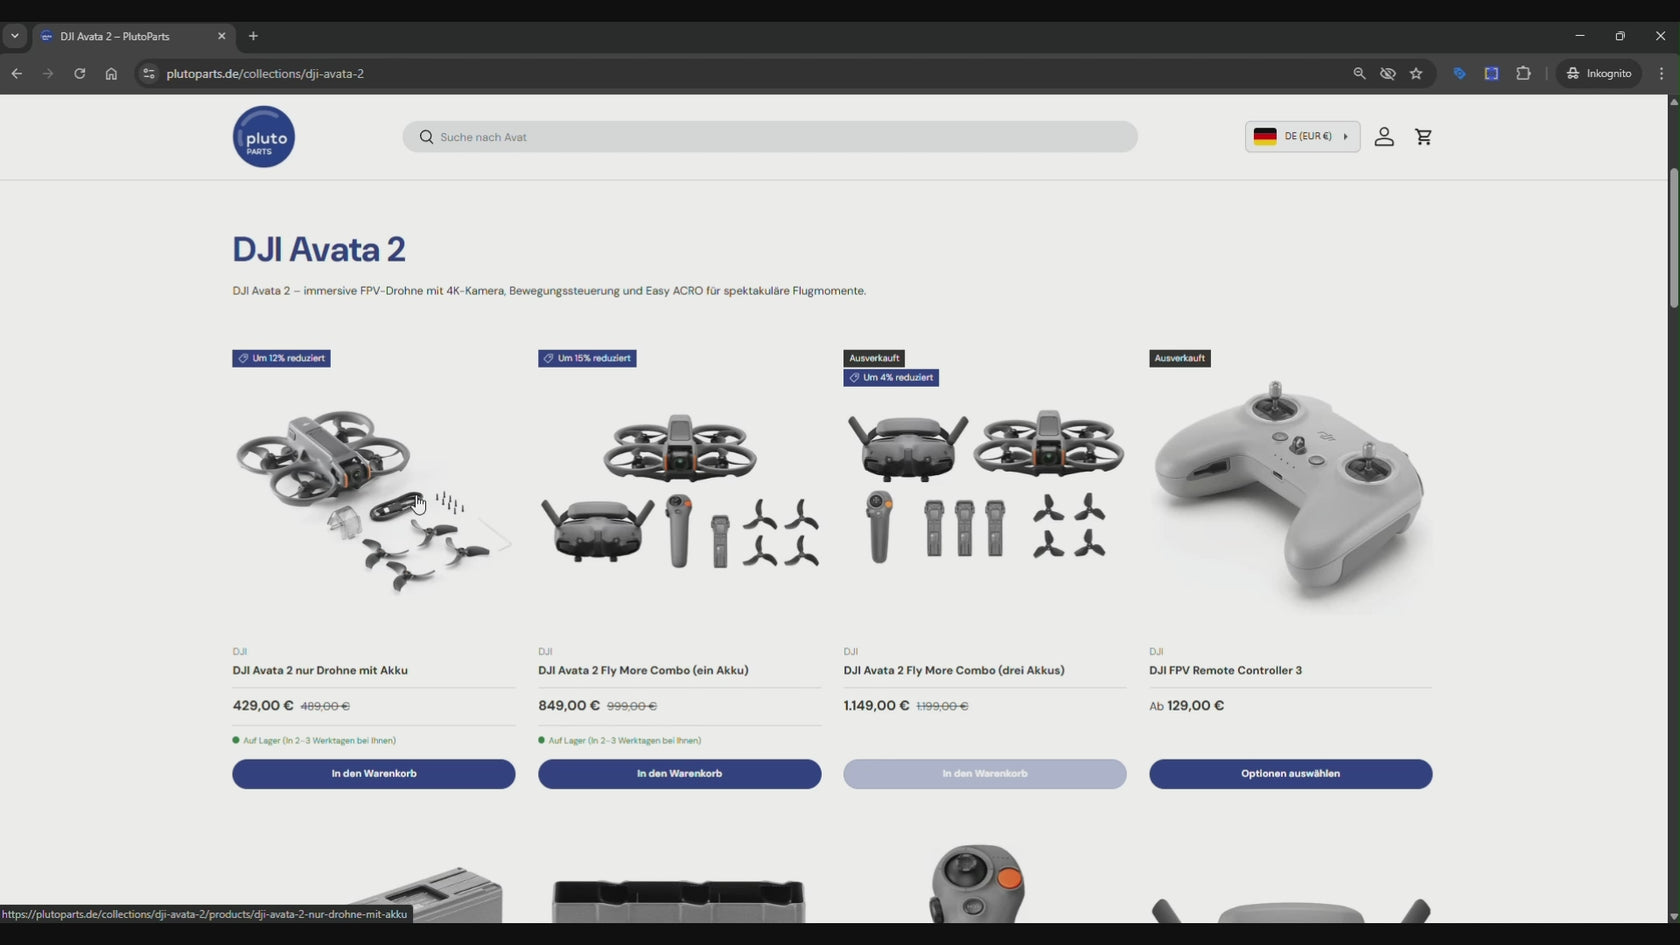Open the Chrome three-dot menu
The width and height of the screenshot is (1680, 945).
tap(1661, 74)
